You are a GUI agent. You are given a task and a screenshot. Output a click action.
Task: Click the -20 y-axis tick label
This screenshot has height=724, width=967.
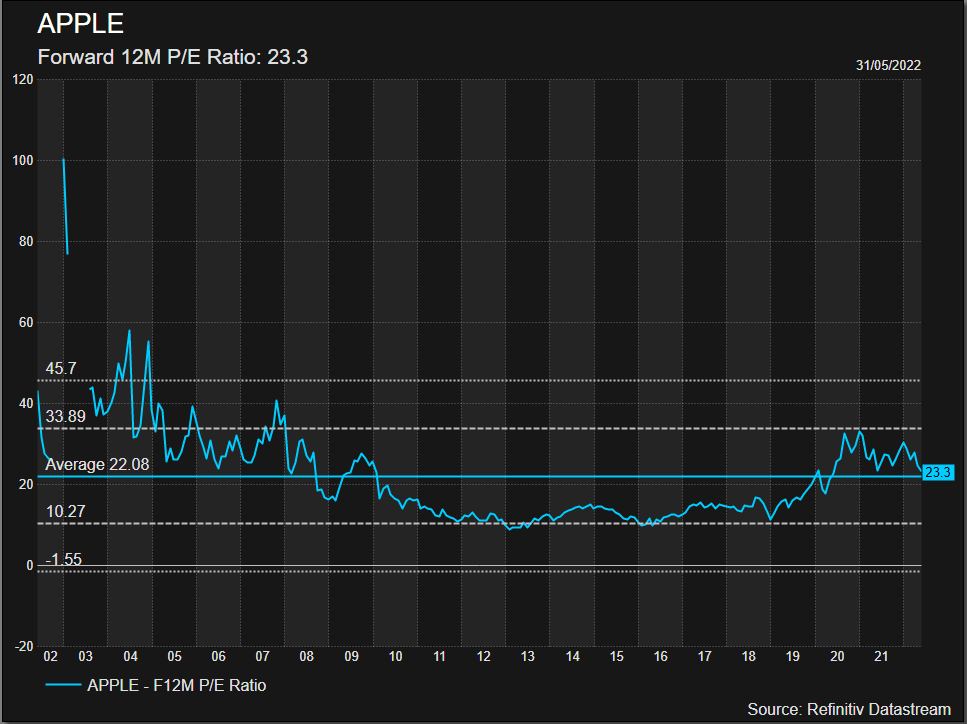(x=22, y=646)
